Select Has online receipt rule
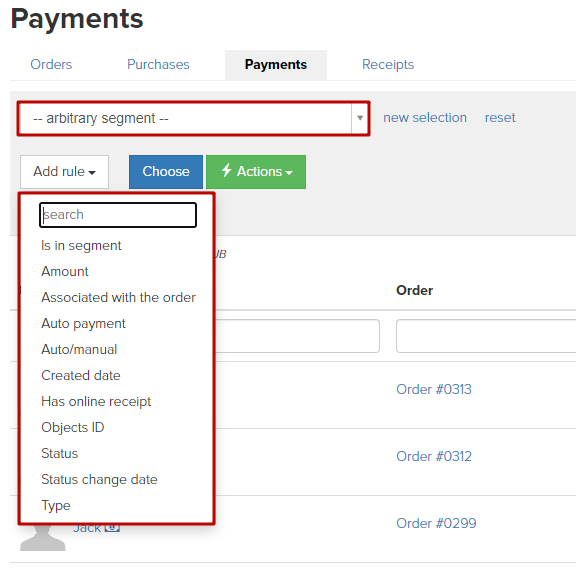The width and height of the screenshot is (576, 569). click(x=96, y=401)
